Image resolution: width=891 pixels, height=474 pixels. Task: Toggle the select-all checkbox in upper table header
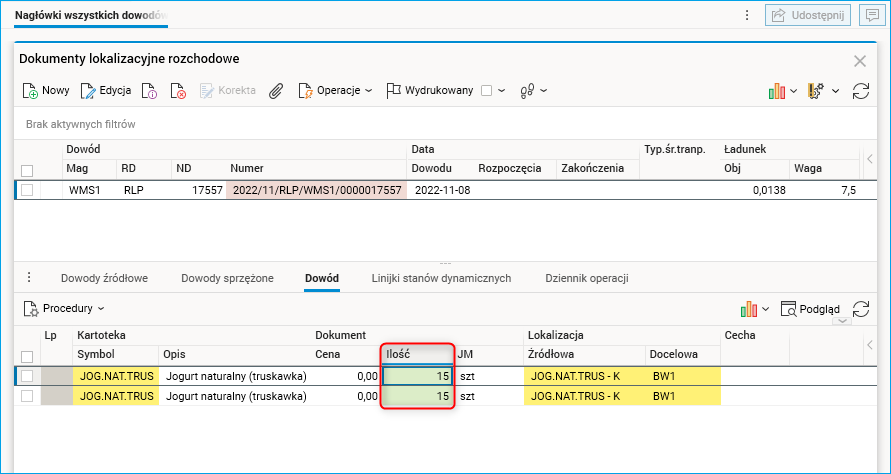coord(27,171)
